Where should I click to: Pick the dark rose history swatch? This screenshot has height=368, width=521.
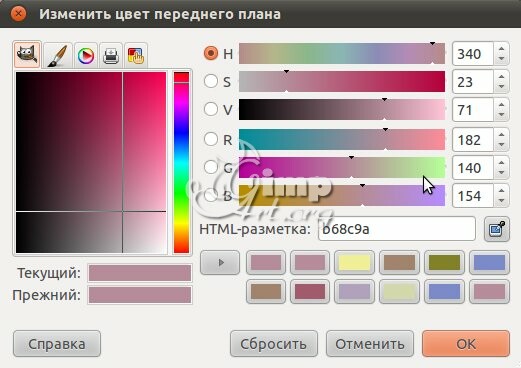[310, 292]
